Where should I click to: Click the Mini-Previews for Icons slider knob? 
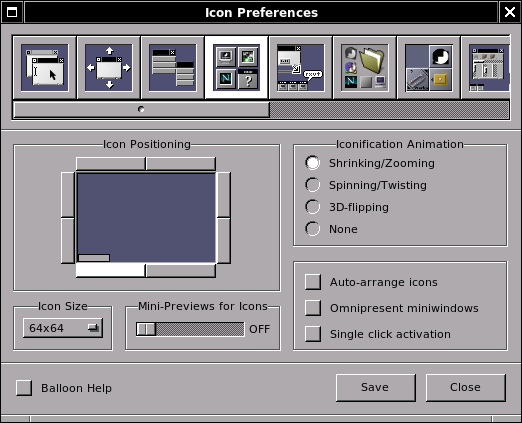tap(146, 329)
